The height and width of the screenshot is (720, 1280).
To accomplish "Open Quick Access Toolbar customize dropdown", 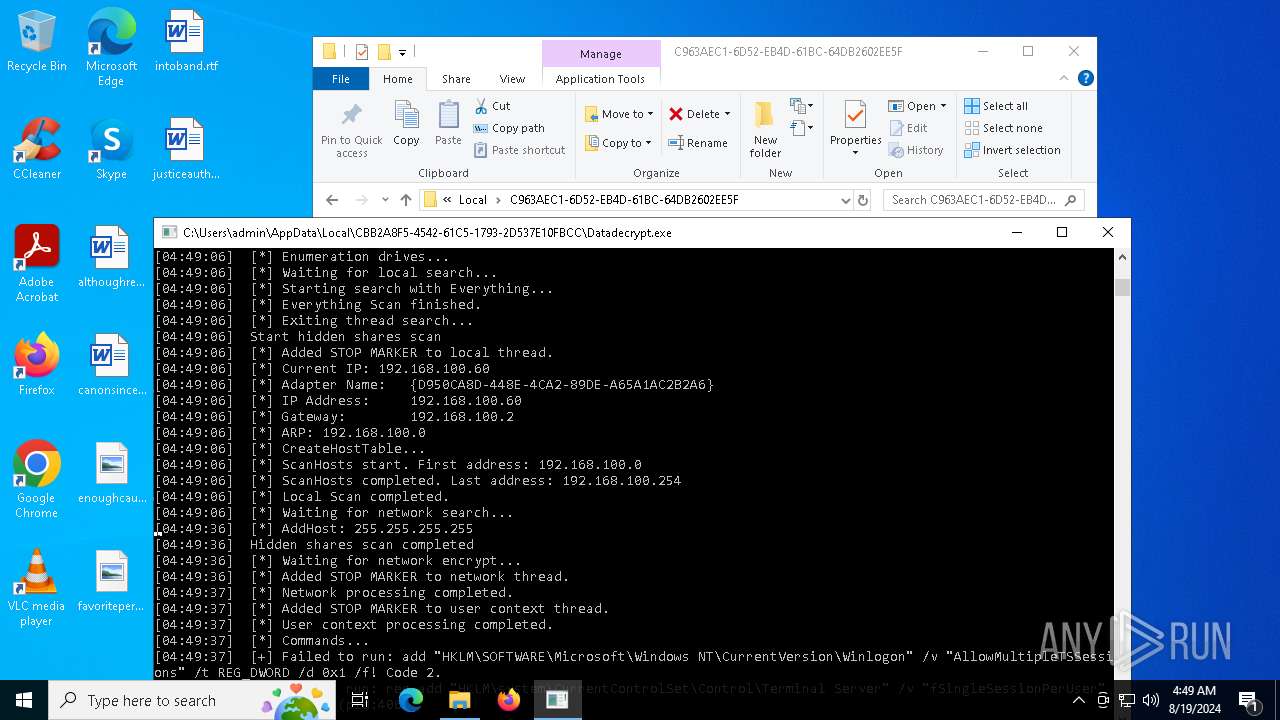I will coord(402,52).
